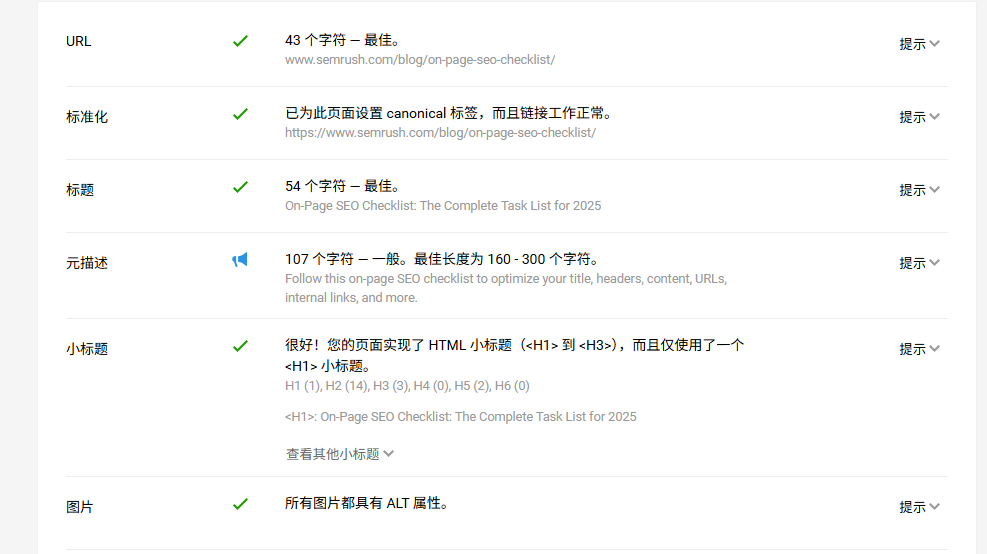Click the 元描述 row label
The height and width of the screenshot is (554, 987).
click(87, 263)
